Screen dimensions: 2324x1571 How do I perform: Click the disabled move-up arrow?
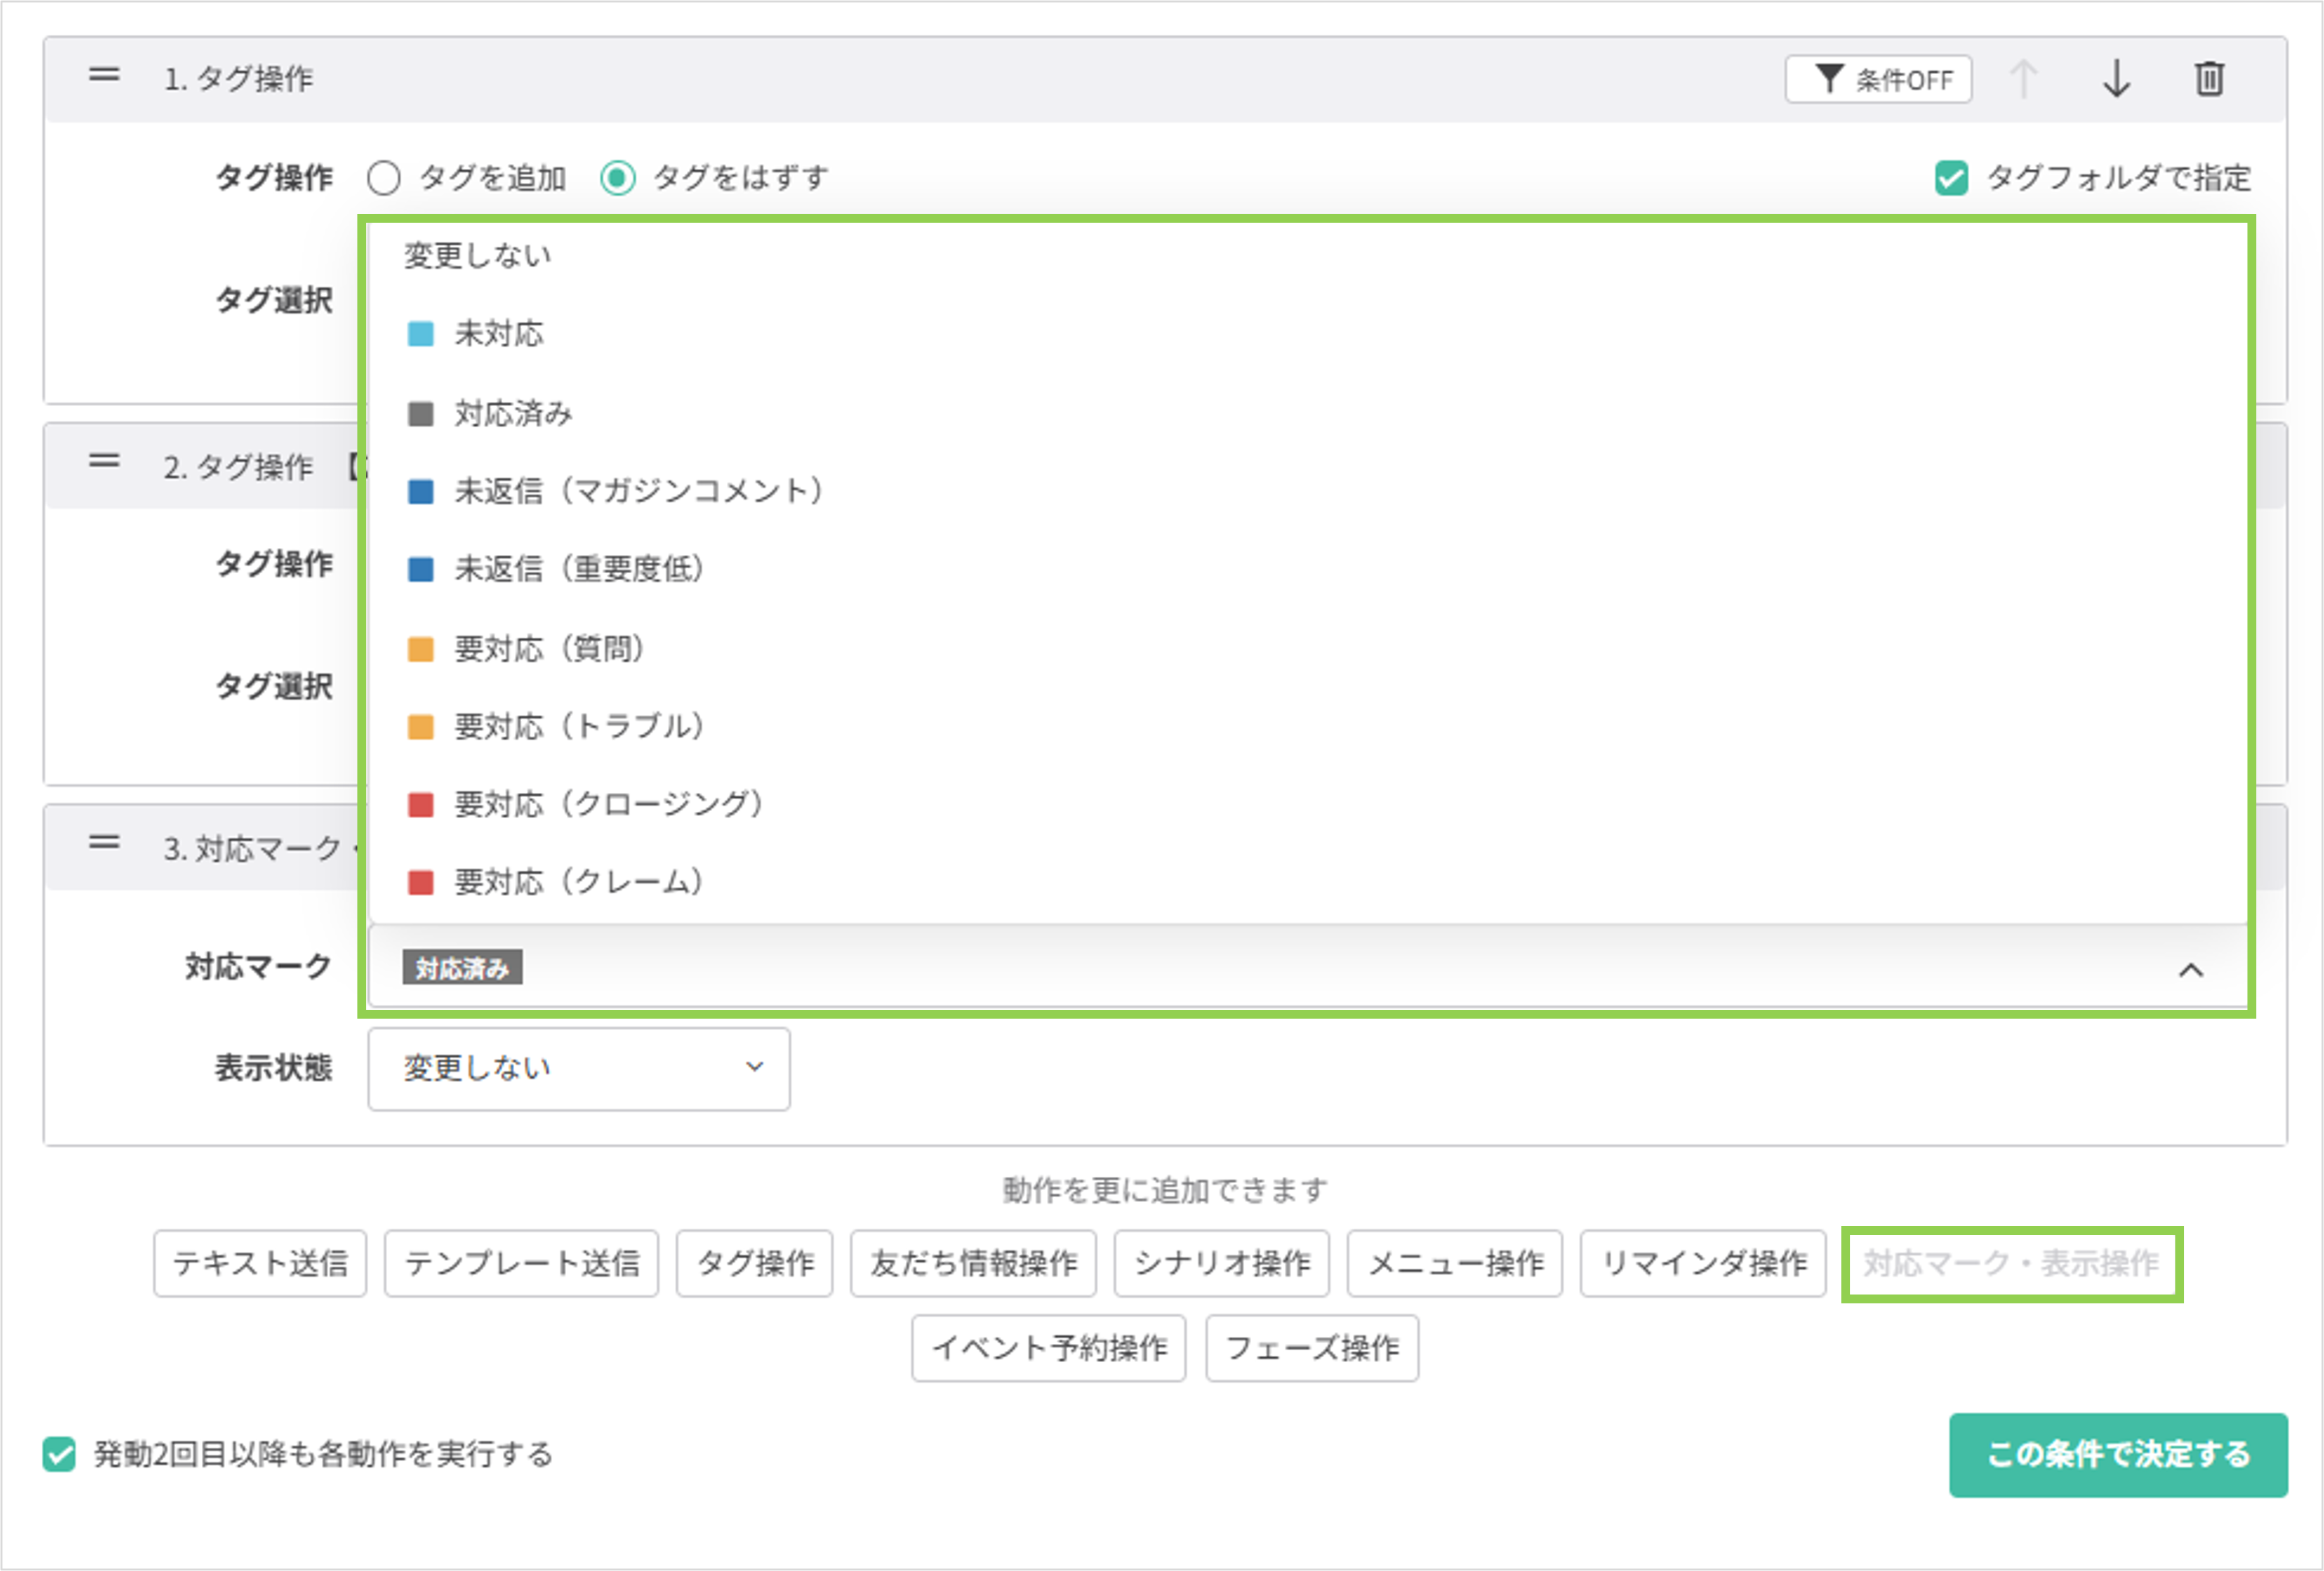pyautogui.click(x=2024, y=79)
